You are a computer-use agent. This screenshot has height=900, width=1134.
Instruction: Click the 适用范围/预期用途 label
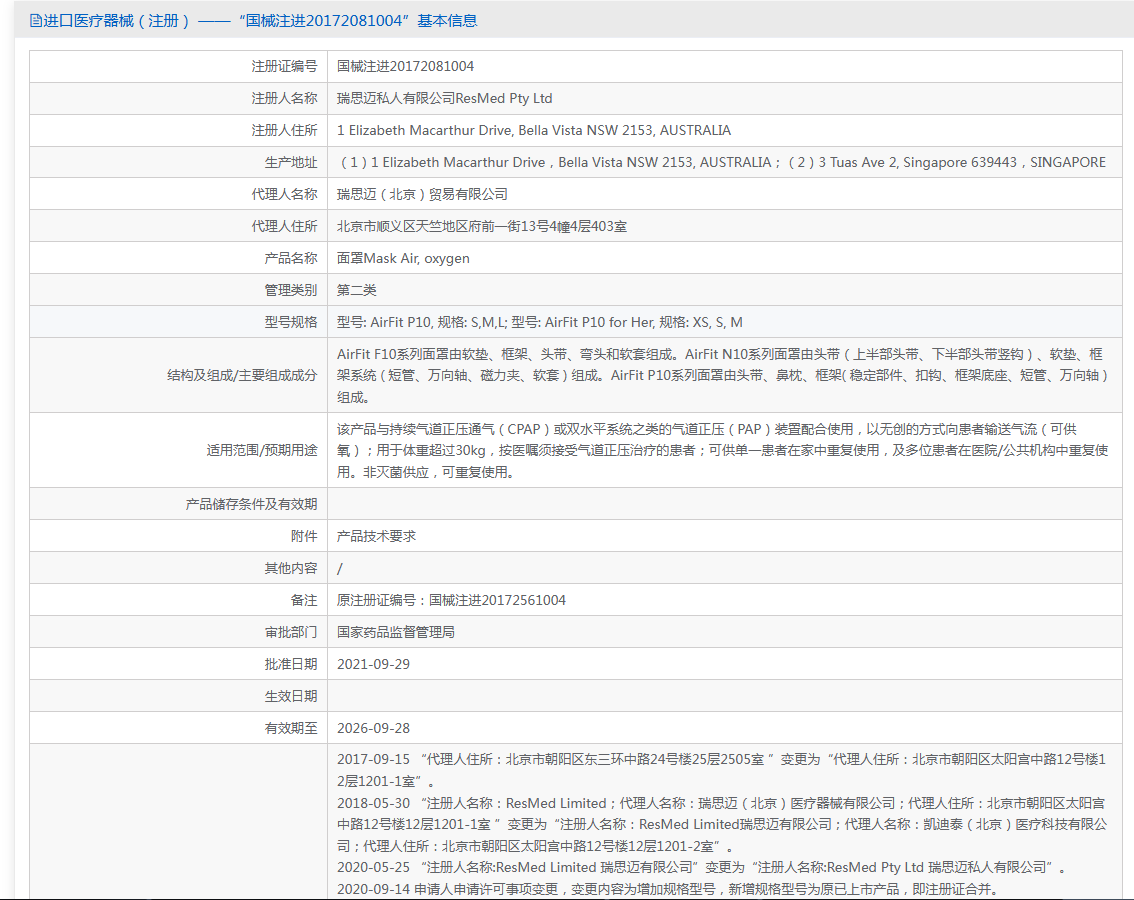pos(261,450)
